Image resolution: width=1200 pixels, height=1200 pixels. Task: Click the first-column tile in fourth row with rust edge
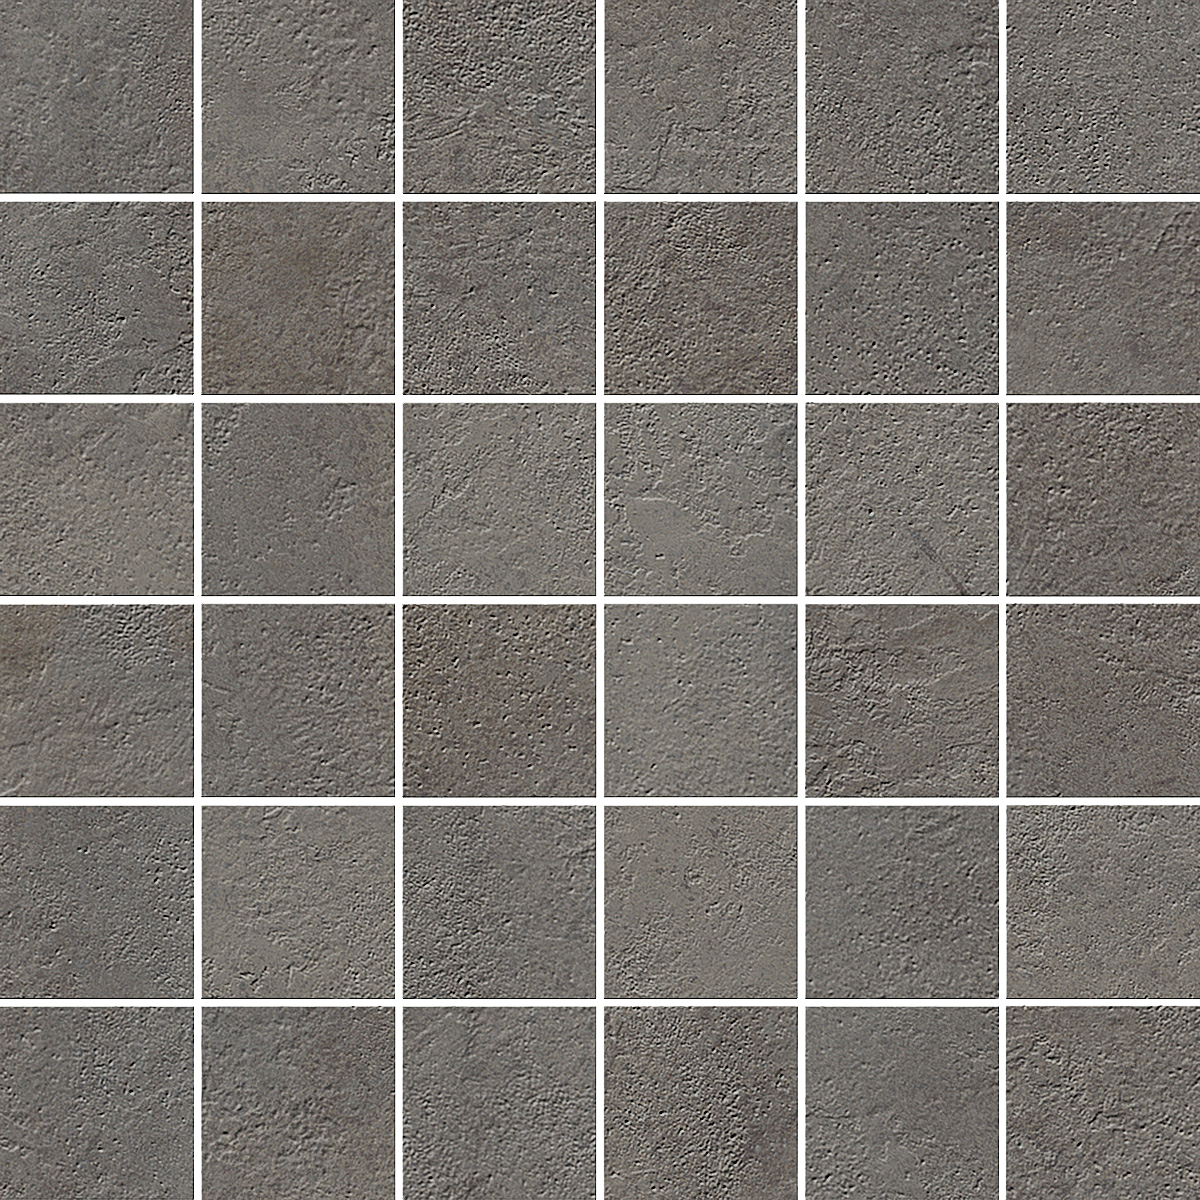(96, 700)
